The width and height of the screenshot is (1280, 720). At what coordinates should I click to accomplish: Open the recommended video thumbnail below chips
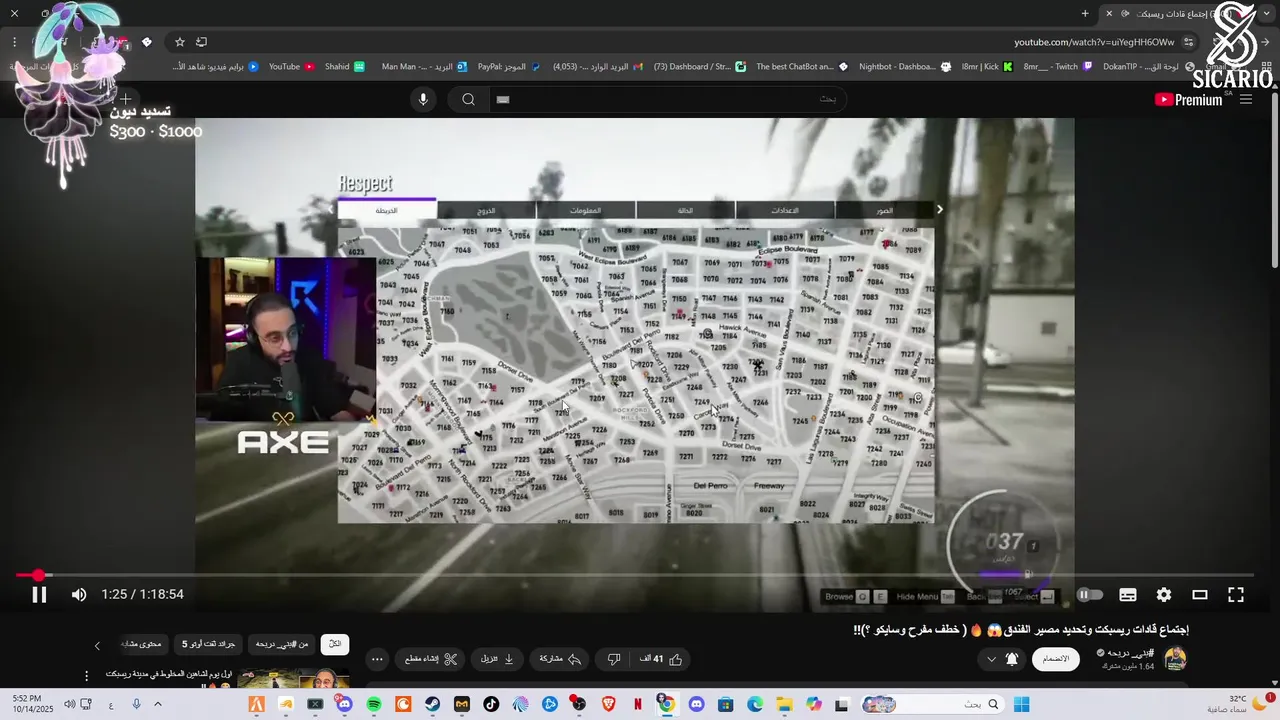294,679
